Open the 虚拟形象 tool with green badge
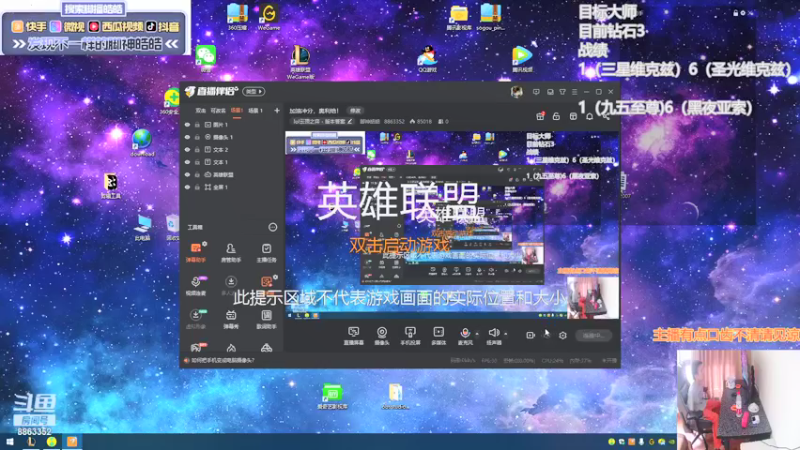The width and height of the screenshot is (800, 450). [x=196, y=319]
